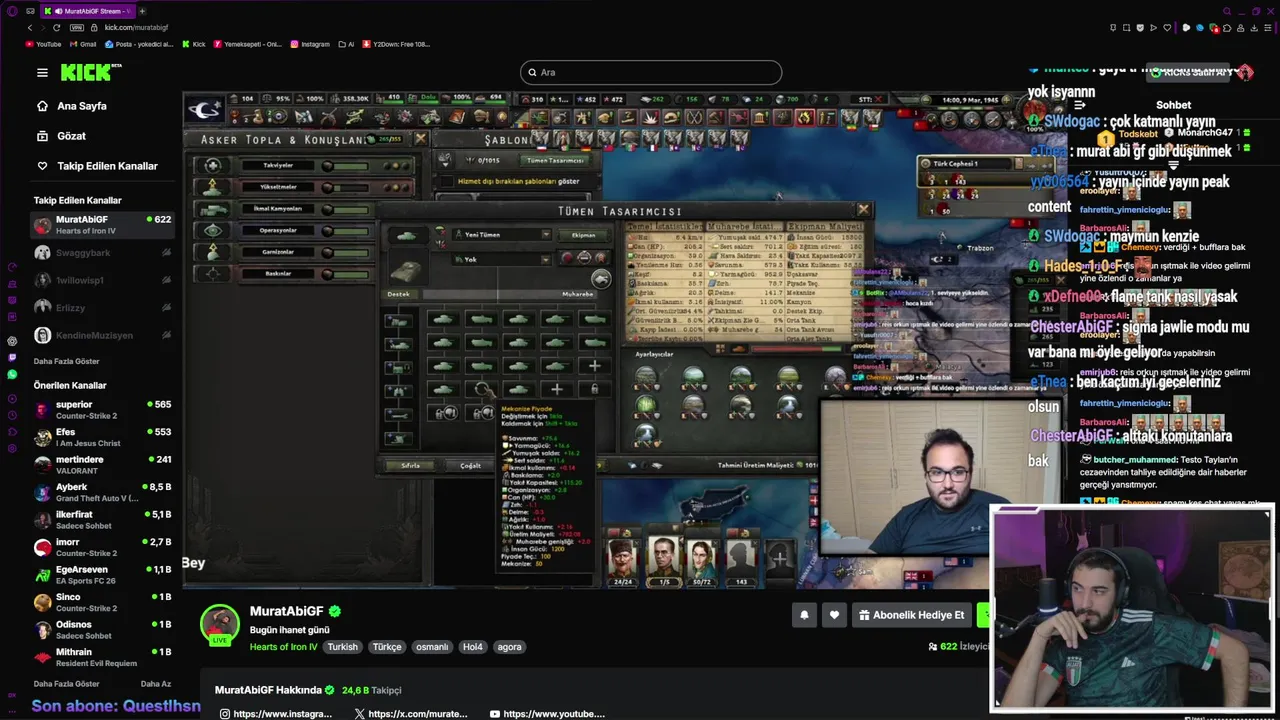The height and width of the screenshot is (720, 1280).
Task: Select Baskınlar row crosshair icon
Action: (212, 274)
